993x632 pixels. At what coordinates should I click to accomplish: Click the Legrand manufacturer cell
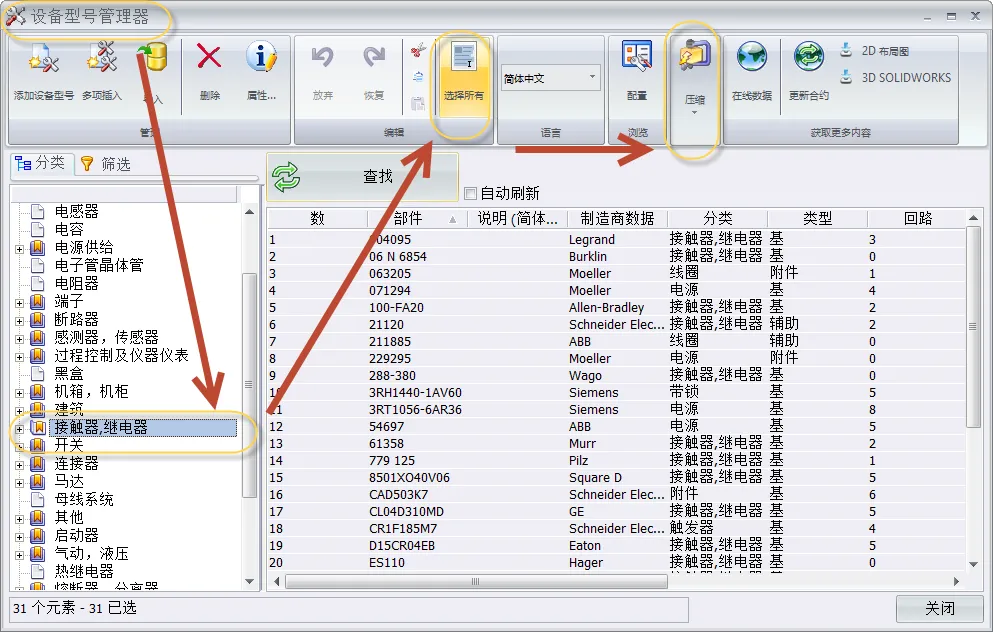pos(591,239)
